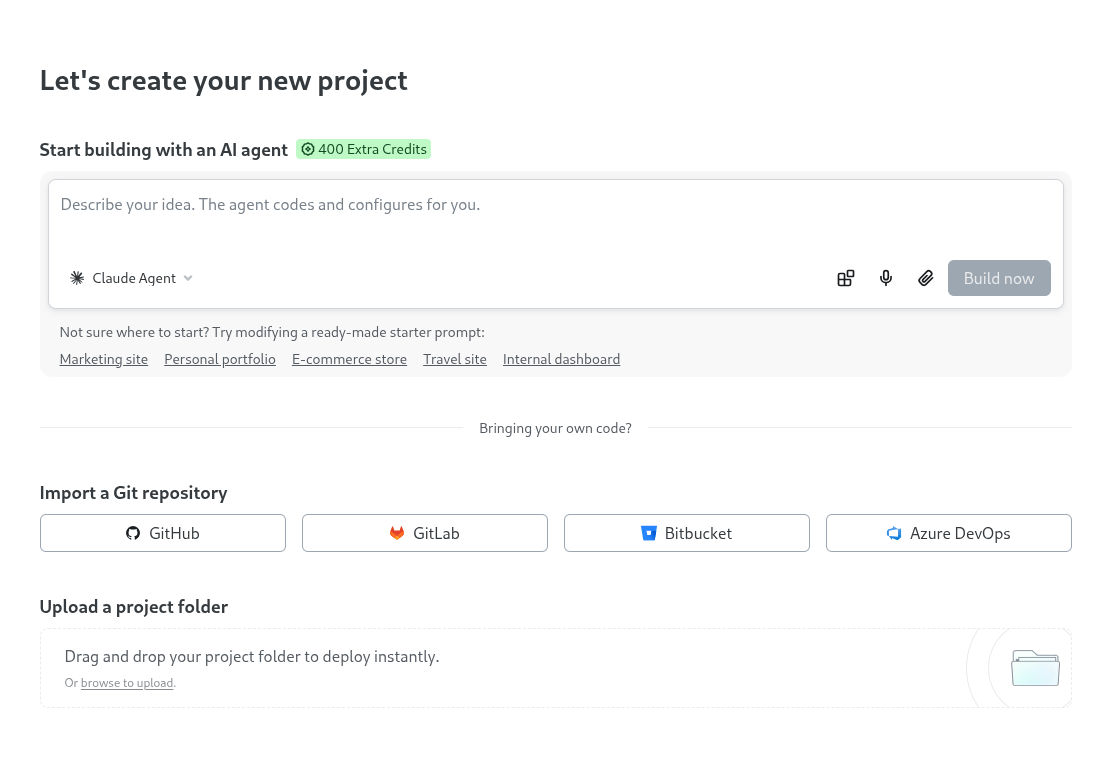1108x757 pixels.
Task: Select the Marketing site starter prompt
Action: (x=103, y=358)
